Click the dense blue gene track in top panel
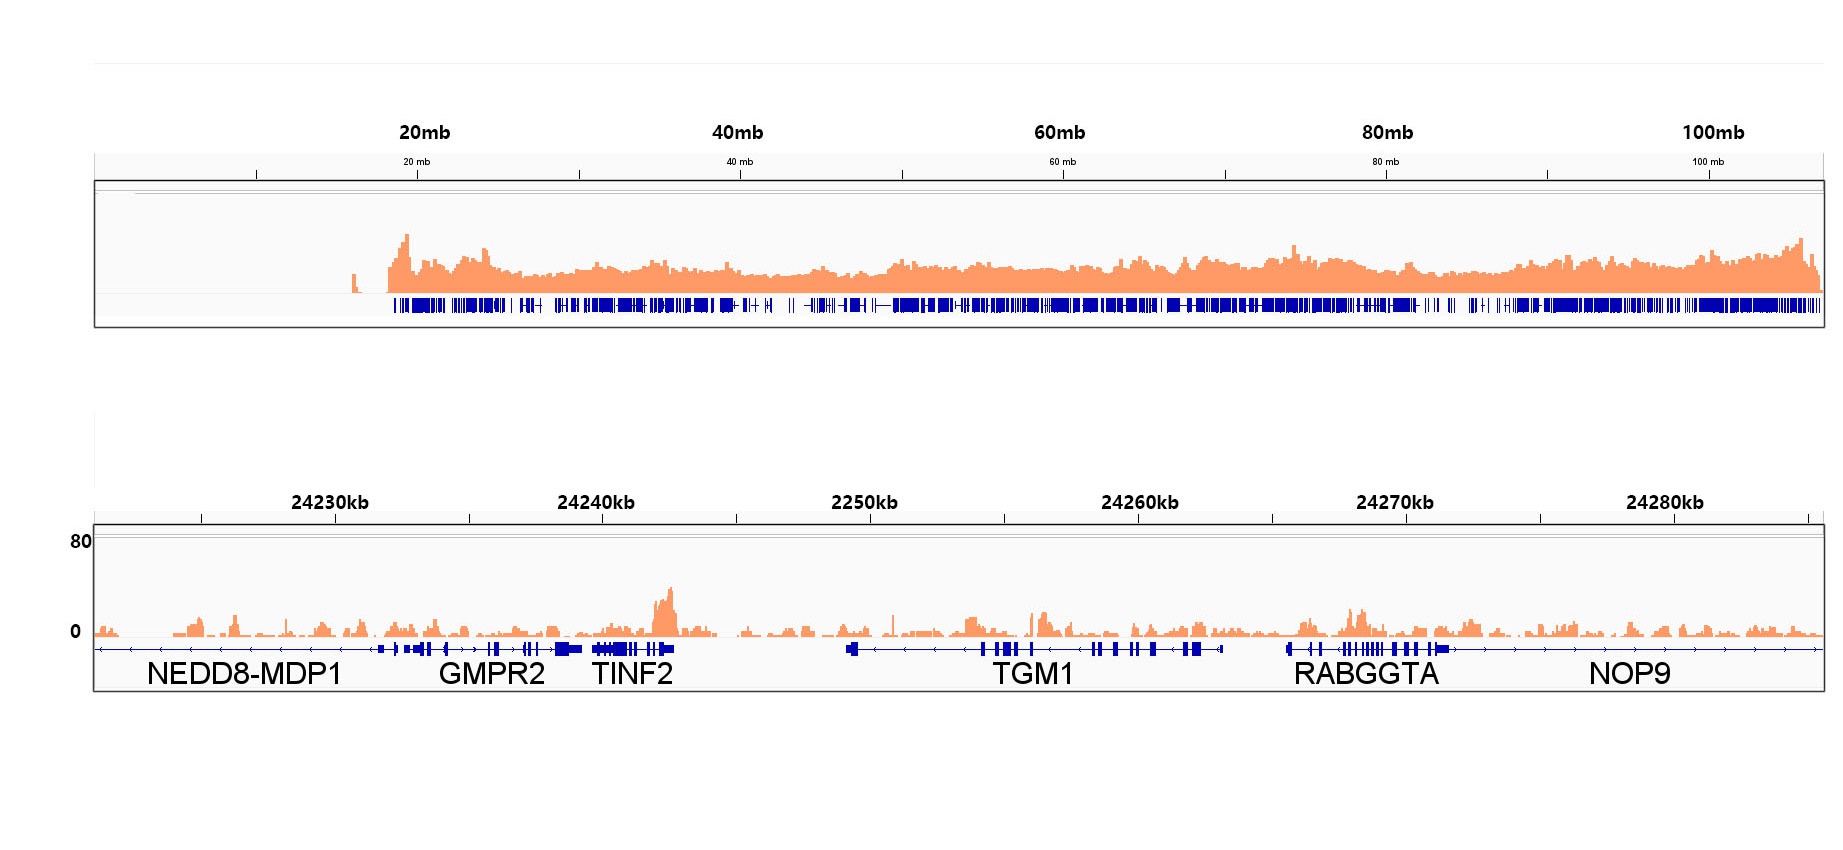This screenshot has height=850, width=1843. (x=1100, y=305)
